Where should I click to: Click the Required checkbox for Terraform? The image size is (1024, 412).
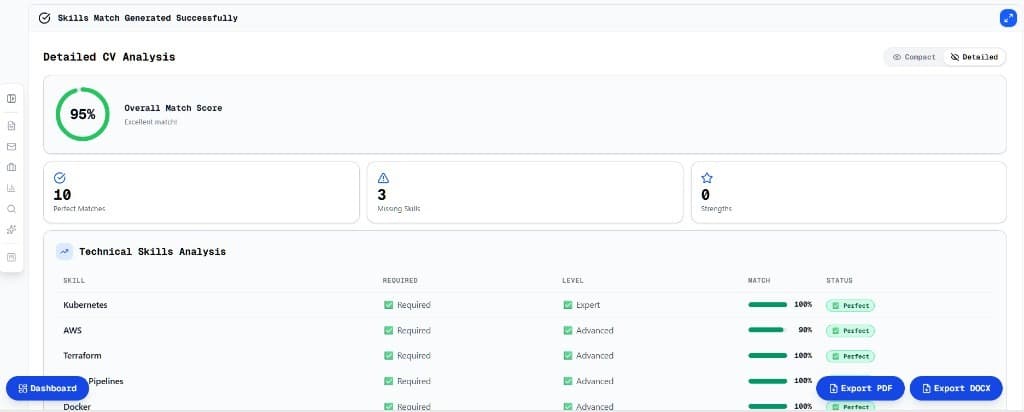pyautogui.click(x=389, y=356)
